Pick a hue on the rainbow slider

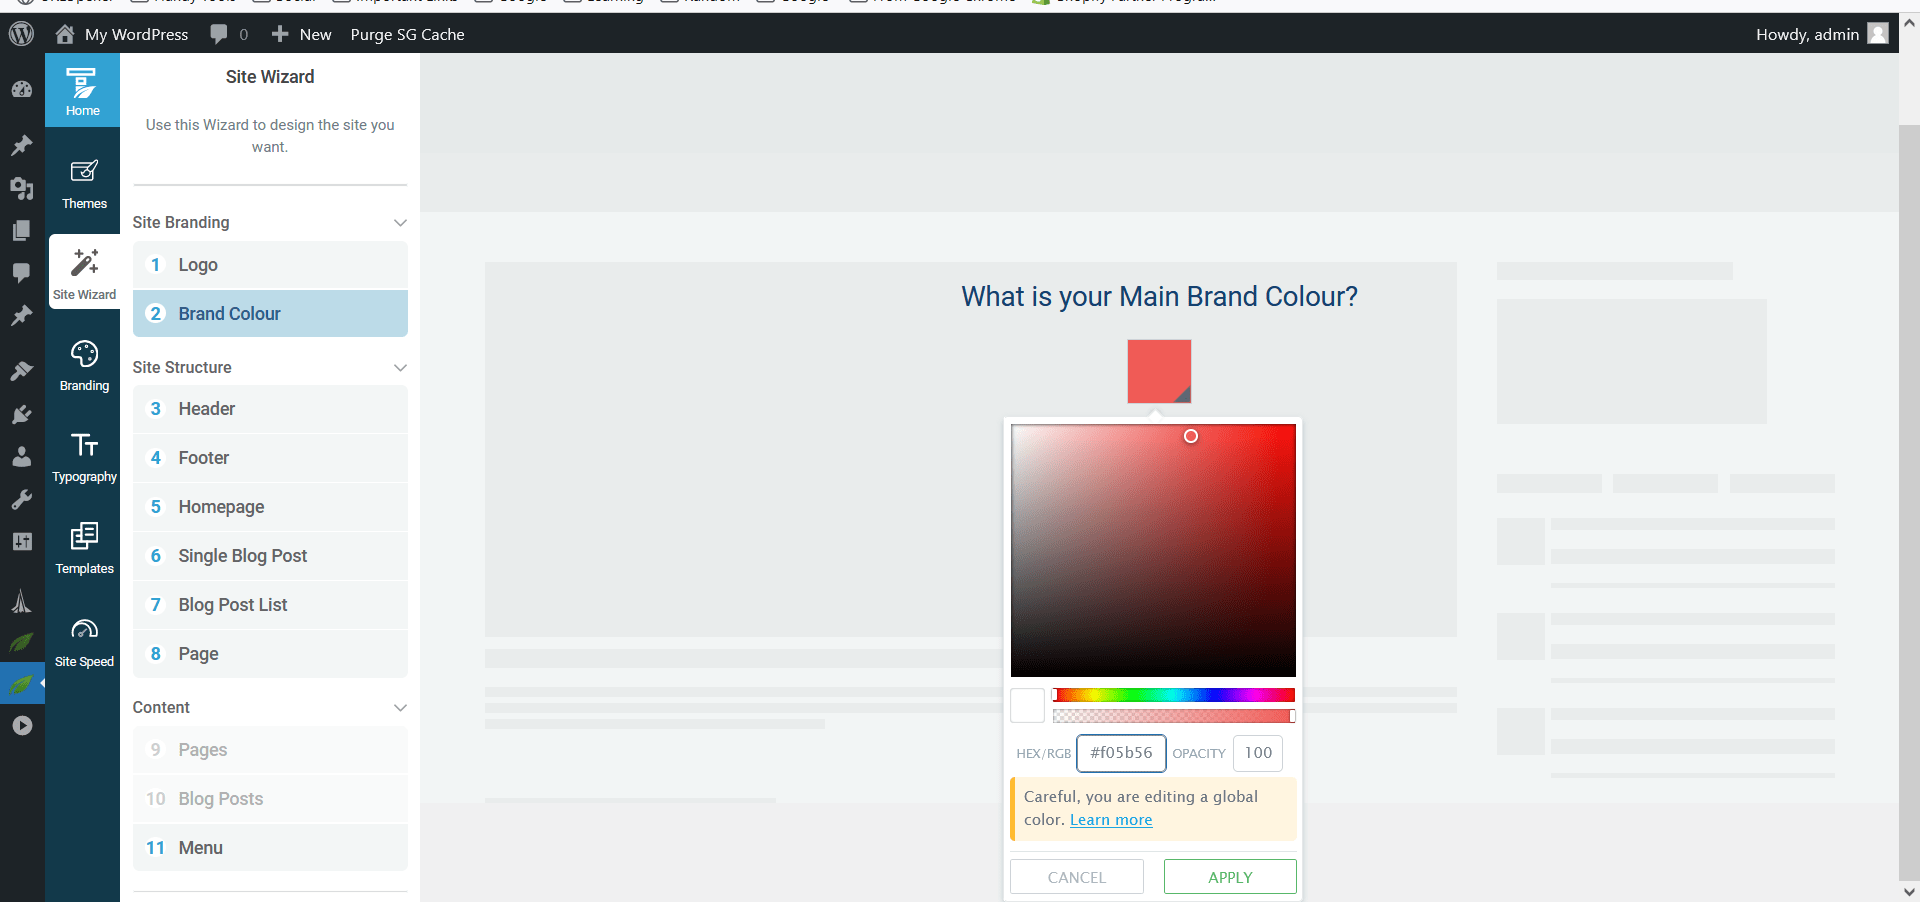(1175, 695)
